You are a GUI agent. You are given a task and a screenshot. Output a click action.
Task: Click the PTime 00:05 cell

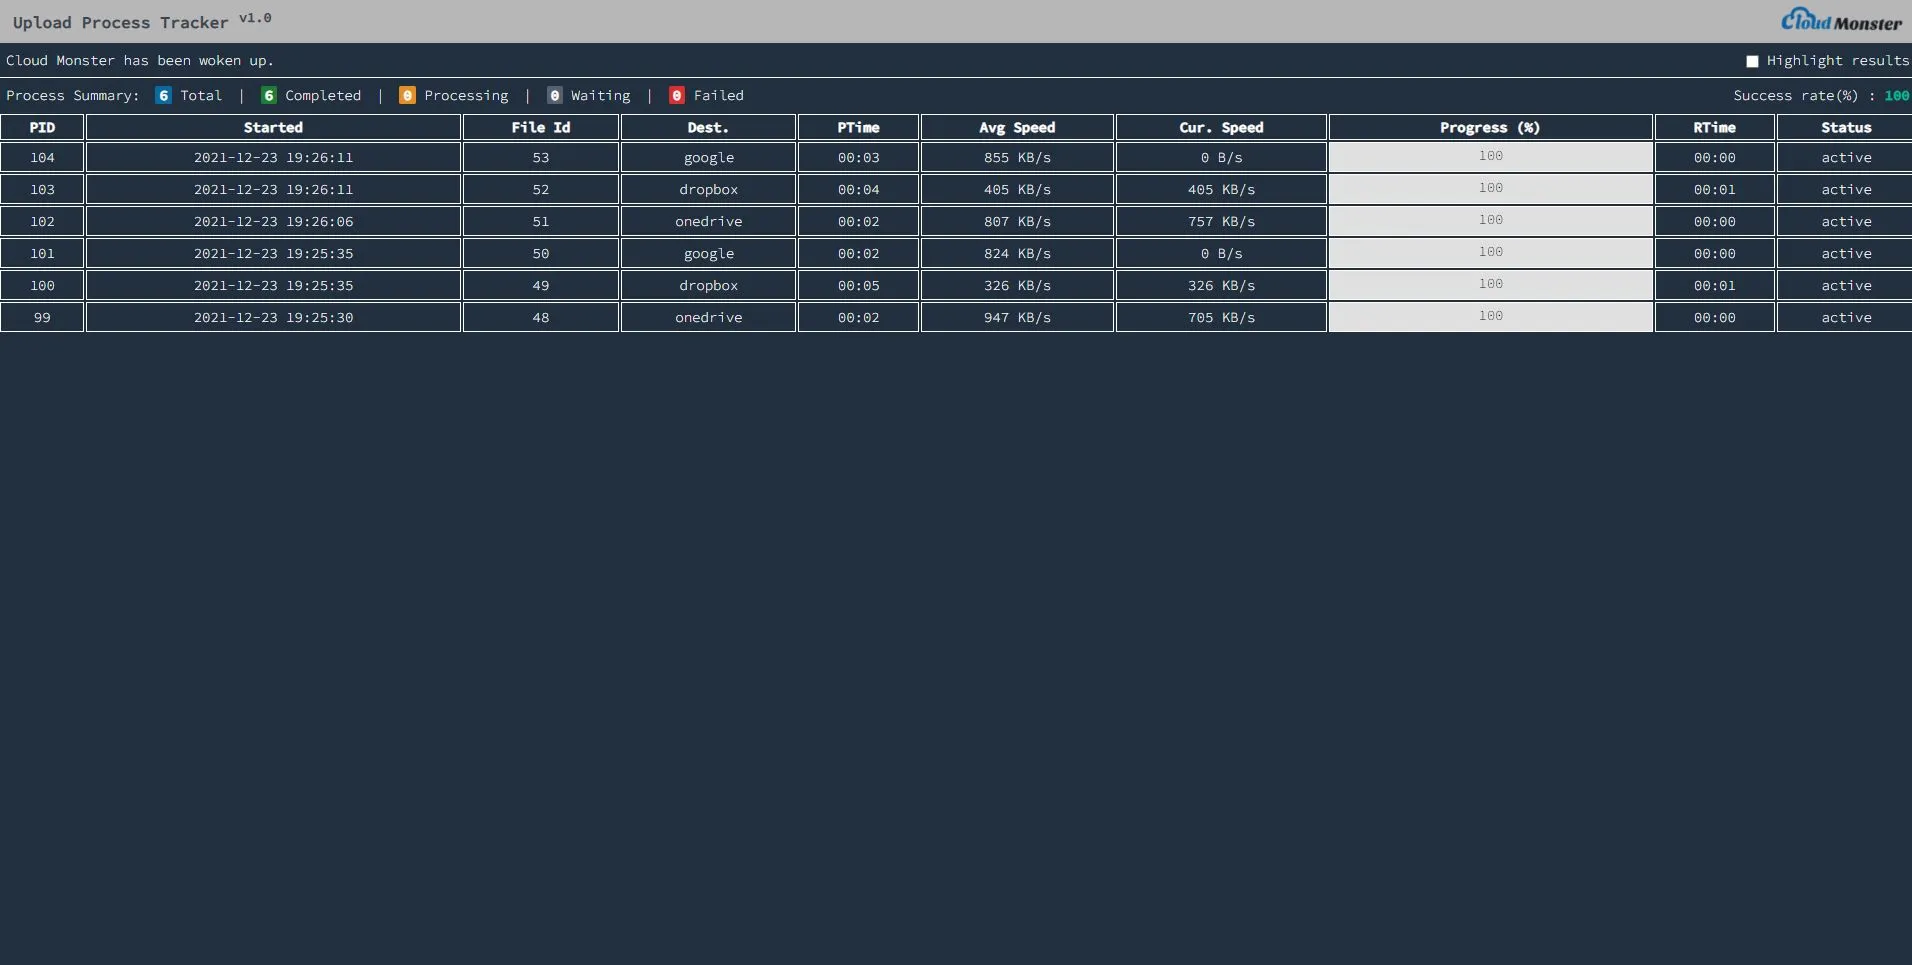[858, 285]
